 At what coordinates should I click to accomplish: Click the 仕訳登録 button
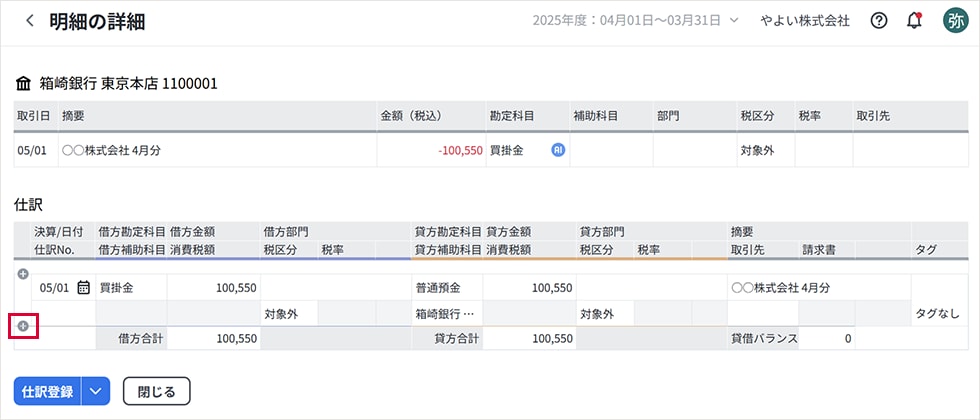pyautogui.click(x=47, y=391)
